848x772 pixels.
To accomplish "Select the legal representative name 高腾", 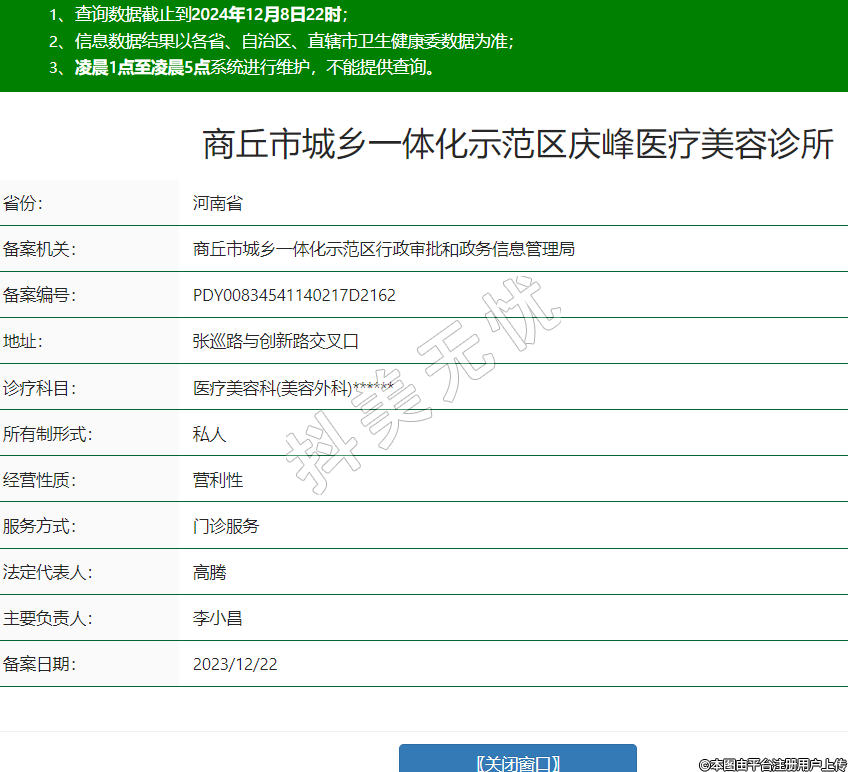I will 209,573.
